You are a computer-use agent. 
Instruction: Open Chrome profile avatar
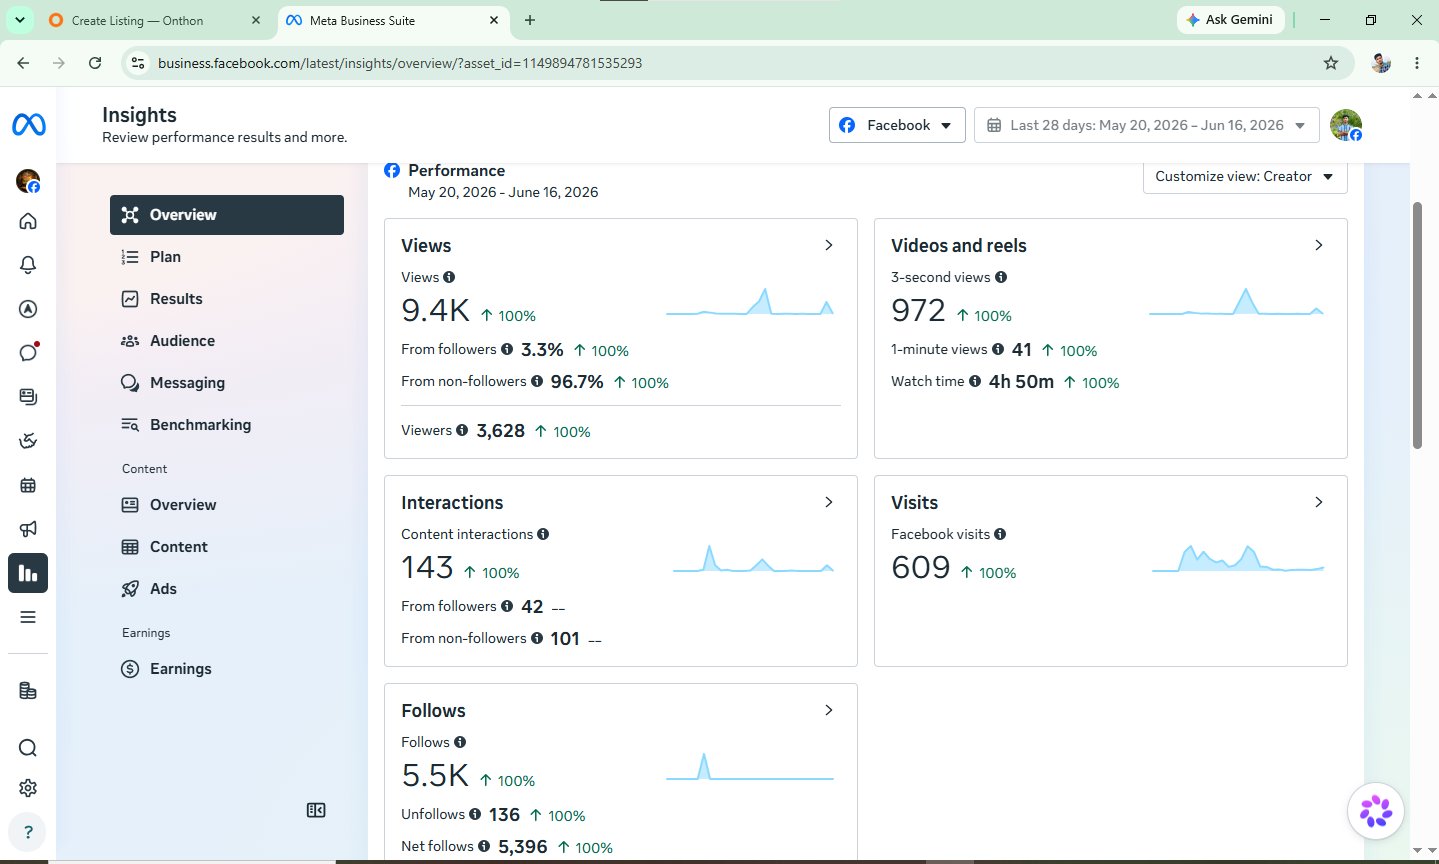pos(1381,63)
